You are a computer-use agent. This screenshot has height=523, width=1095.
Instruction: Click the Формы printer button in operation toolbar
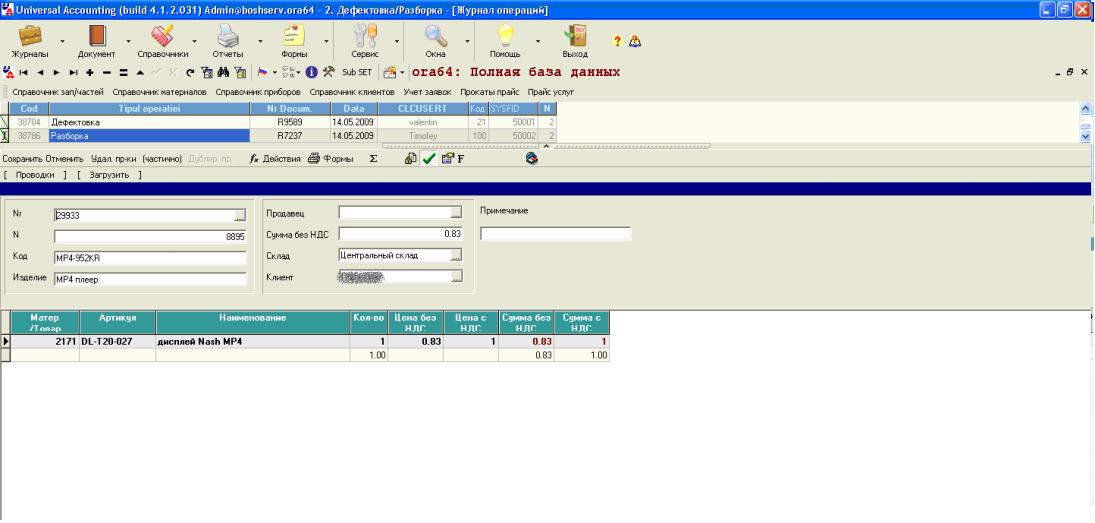coord(330,159)
